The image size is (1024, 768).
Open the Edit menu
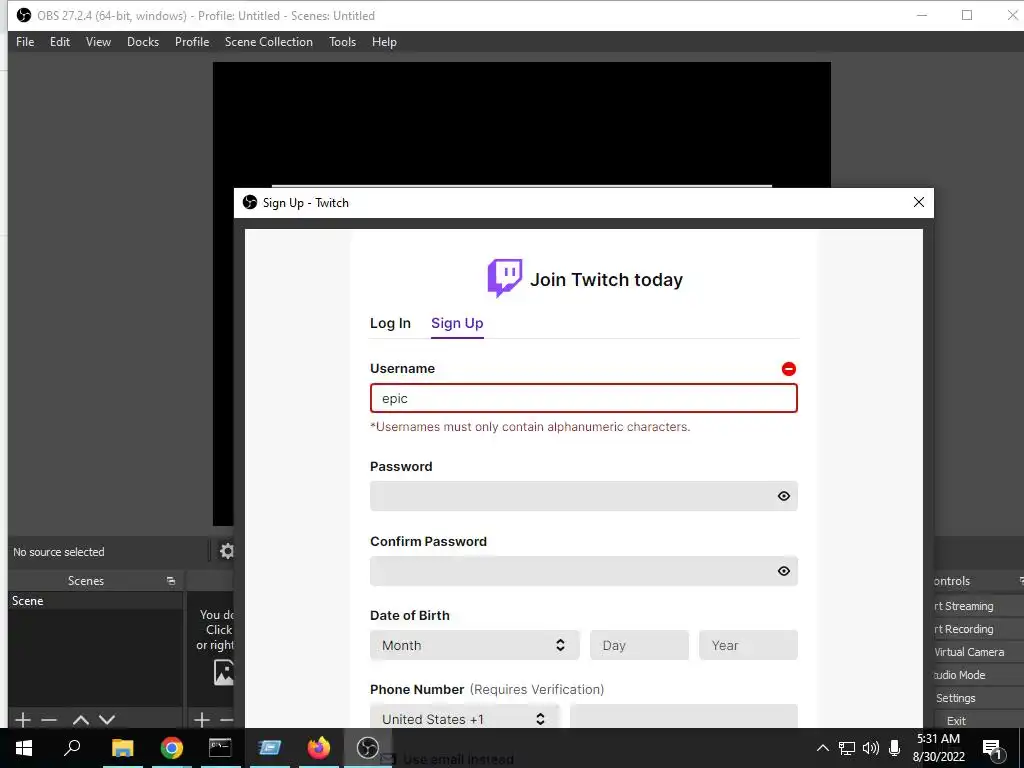59,42
